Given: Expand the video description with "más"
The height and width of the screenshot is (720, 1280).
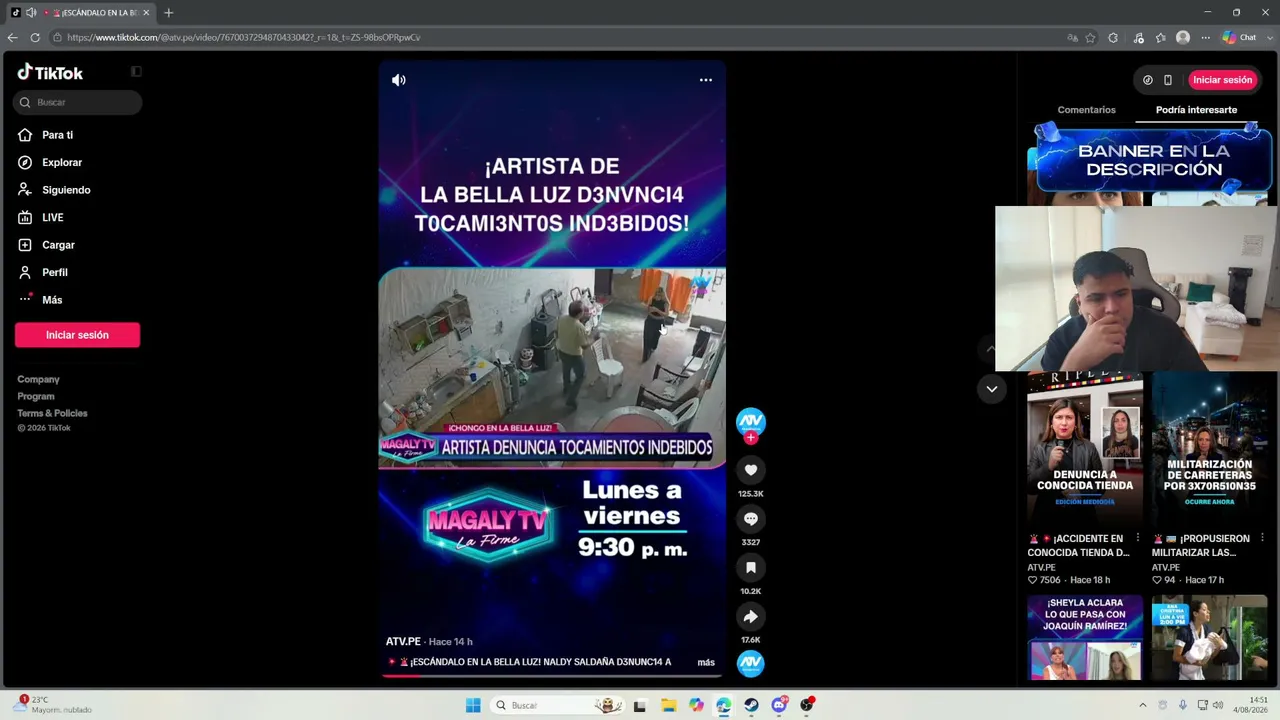Looking at the screenshot, I should click(x=706, y=662).
